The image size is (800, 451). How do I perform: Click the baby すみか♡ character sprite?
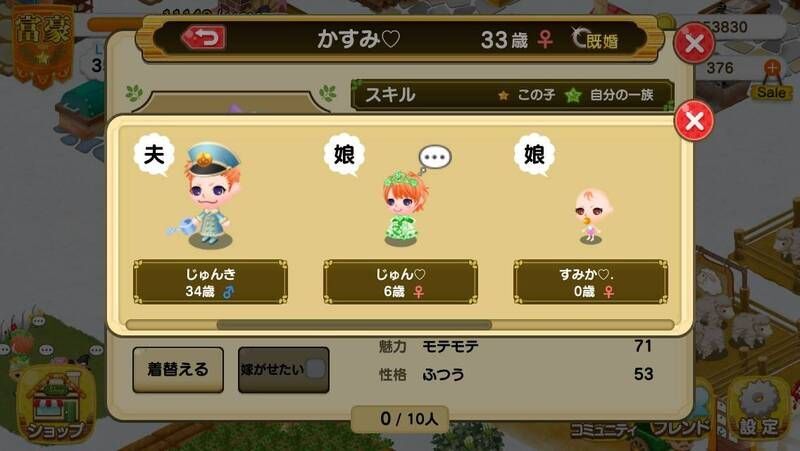click(592, 216)
